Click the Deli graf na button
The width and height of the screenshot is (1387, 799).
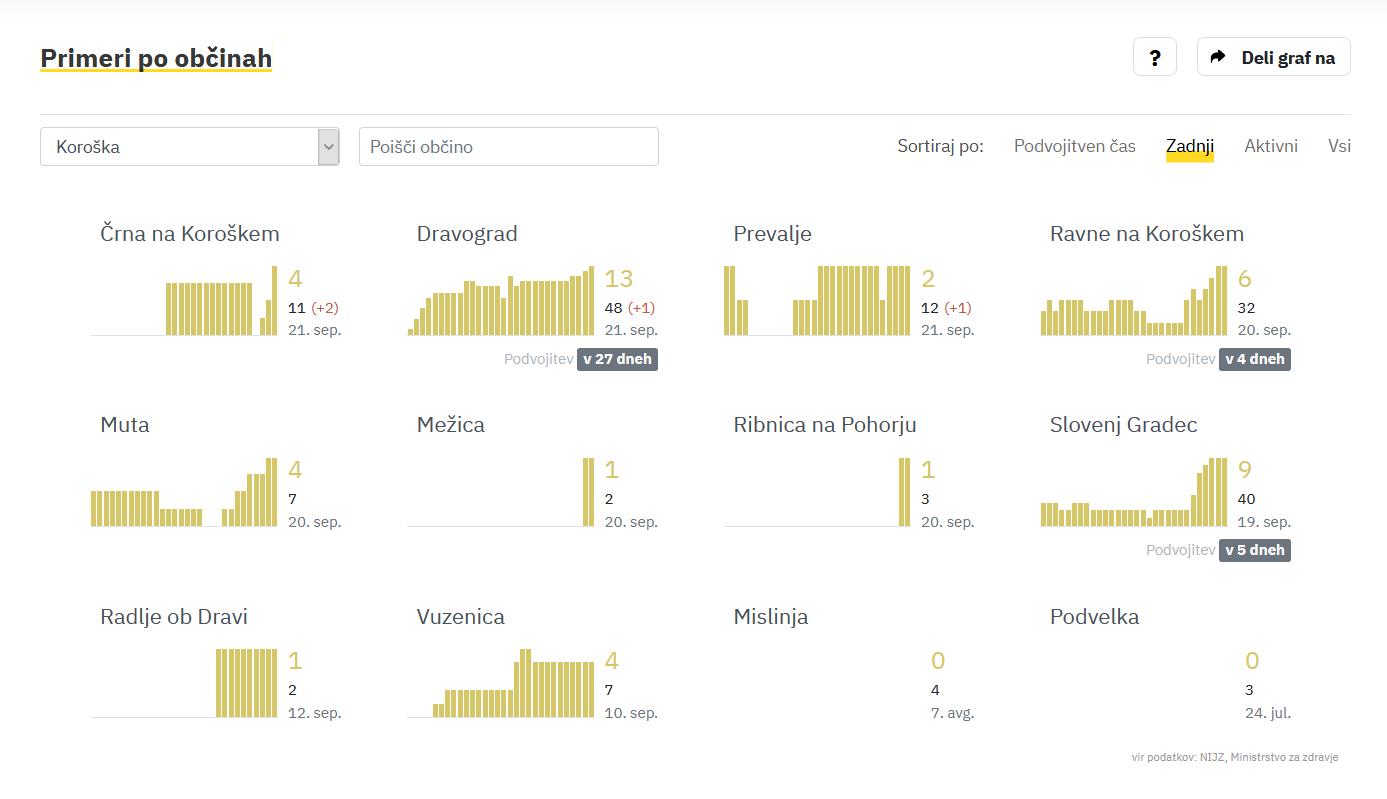[x=1274, y=57]
